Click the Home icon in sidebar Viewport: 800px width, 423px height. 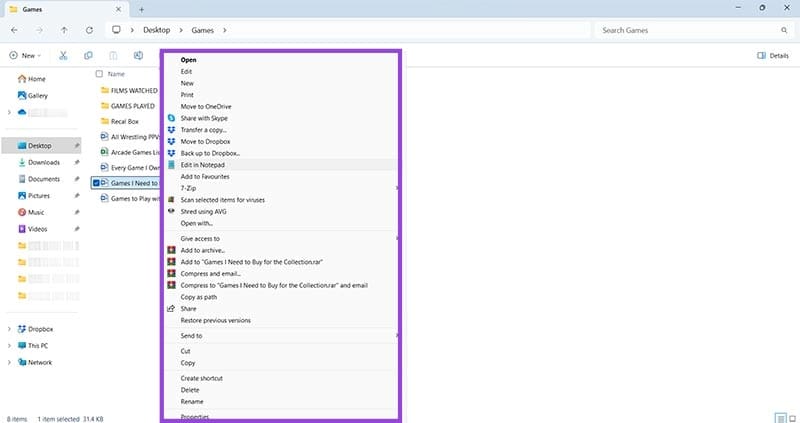[22, 79]
